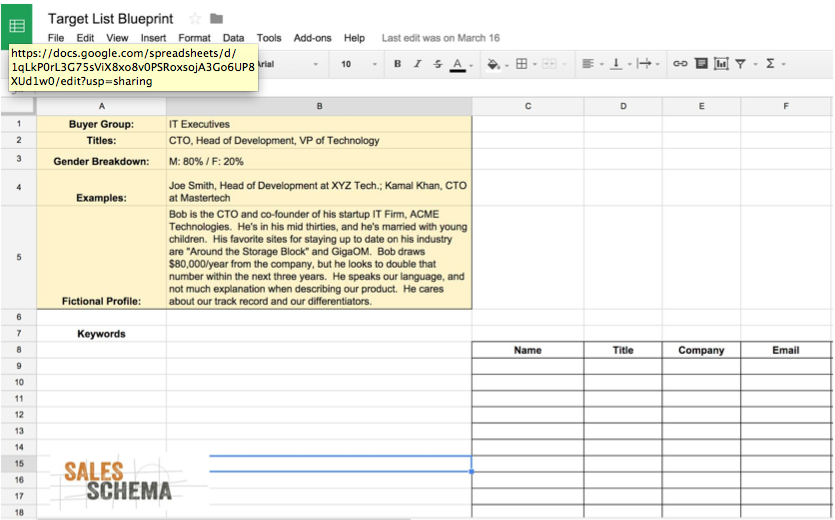
Task: Open the Data menu
Action: click(233, 38)
